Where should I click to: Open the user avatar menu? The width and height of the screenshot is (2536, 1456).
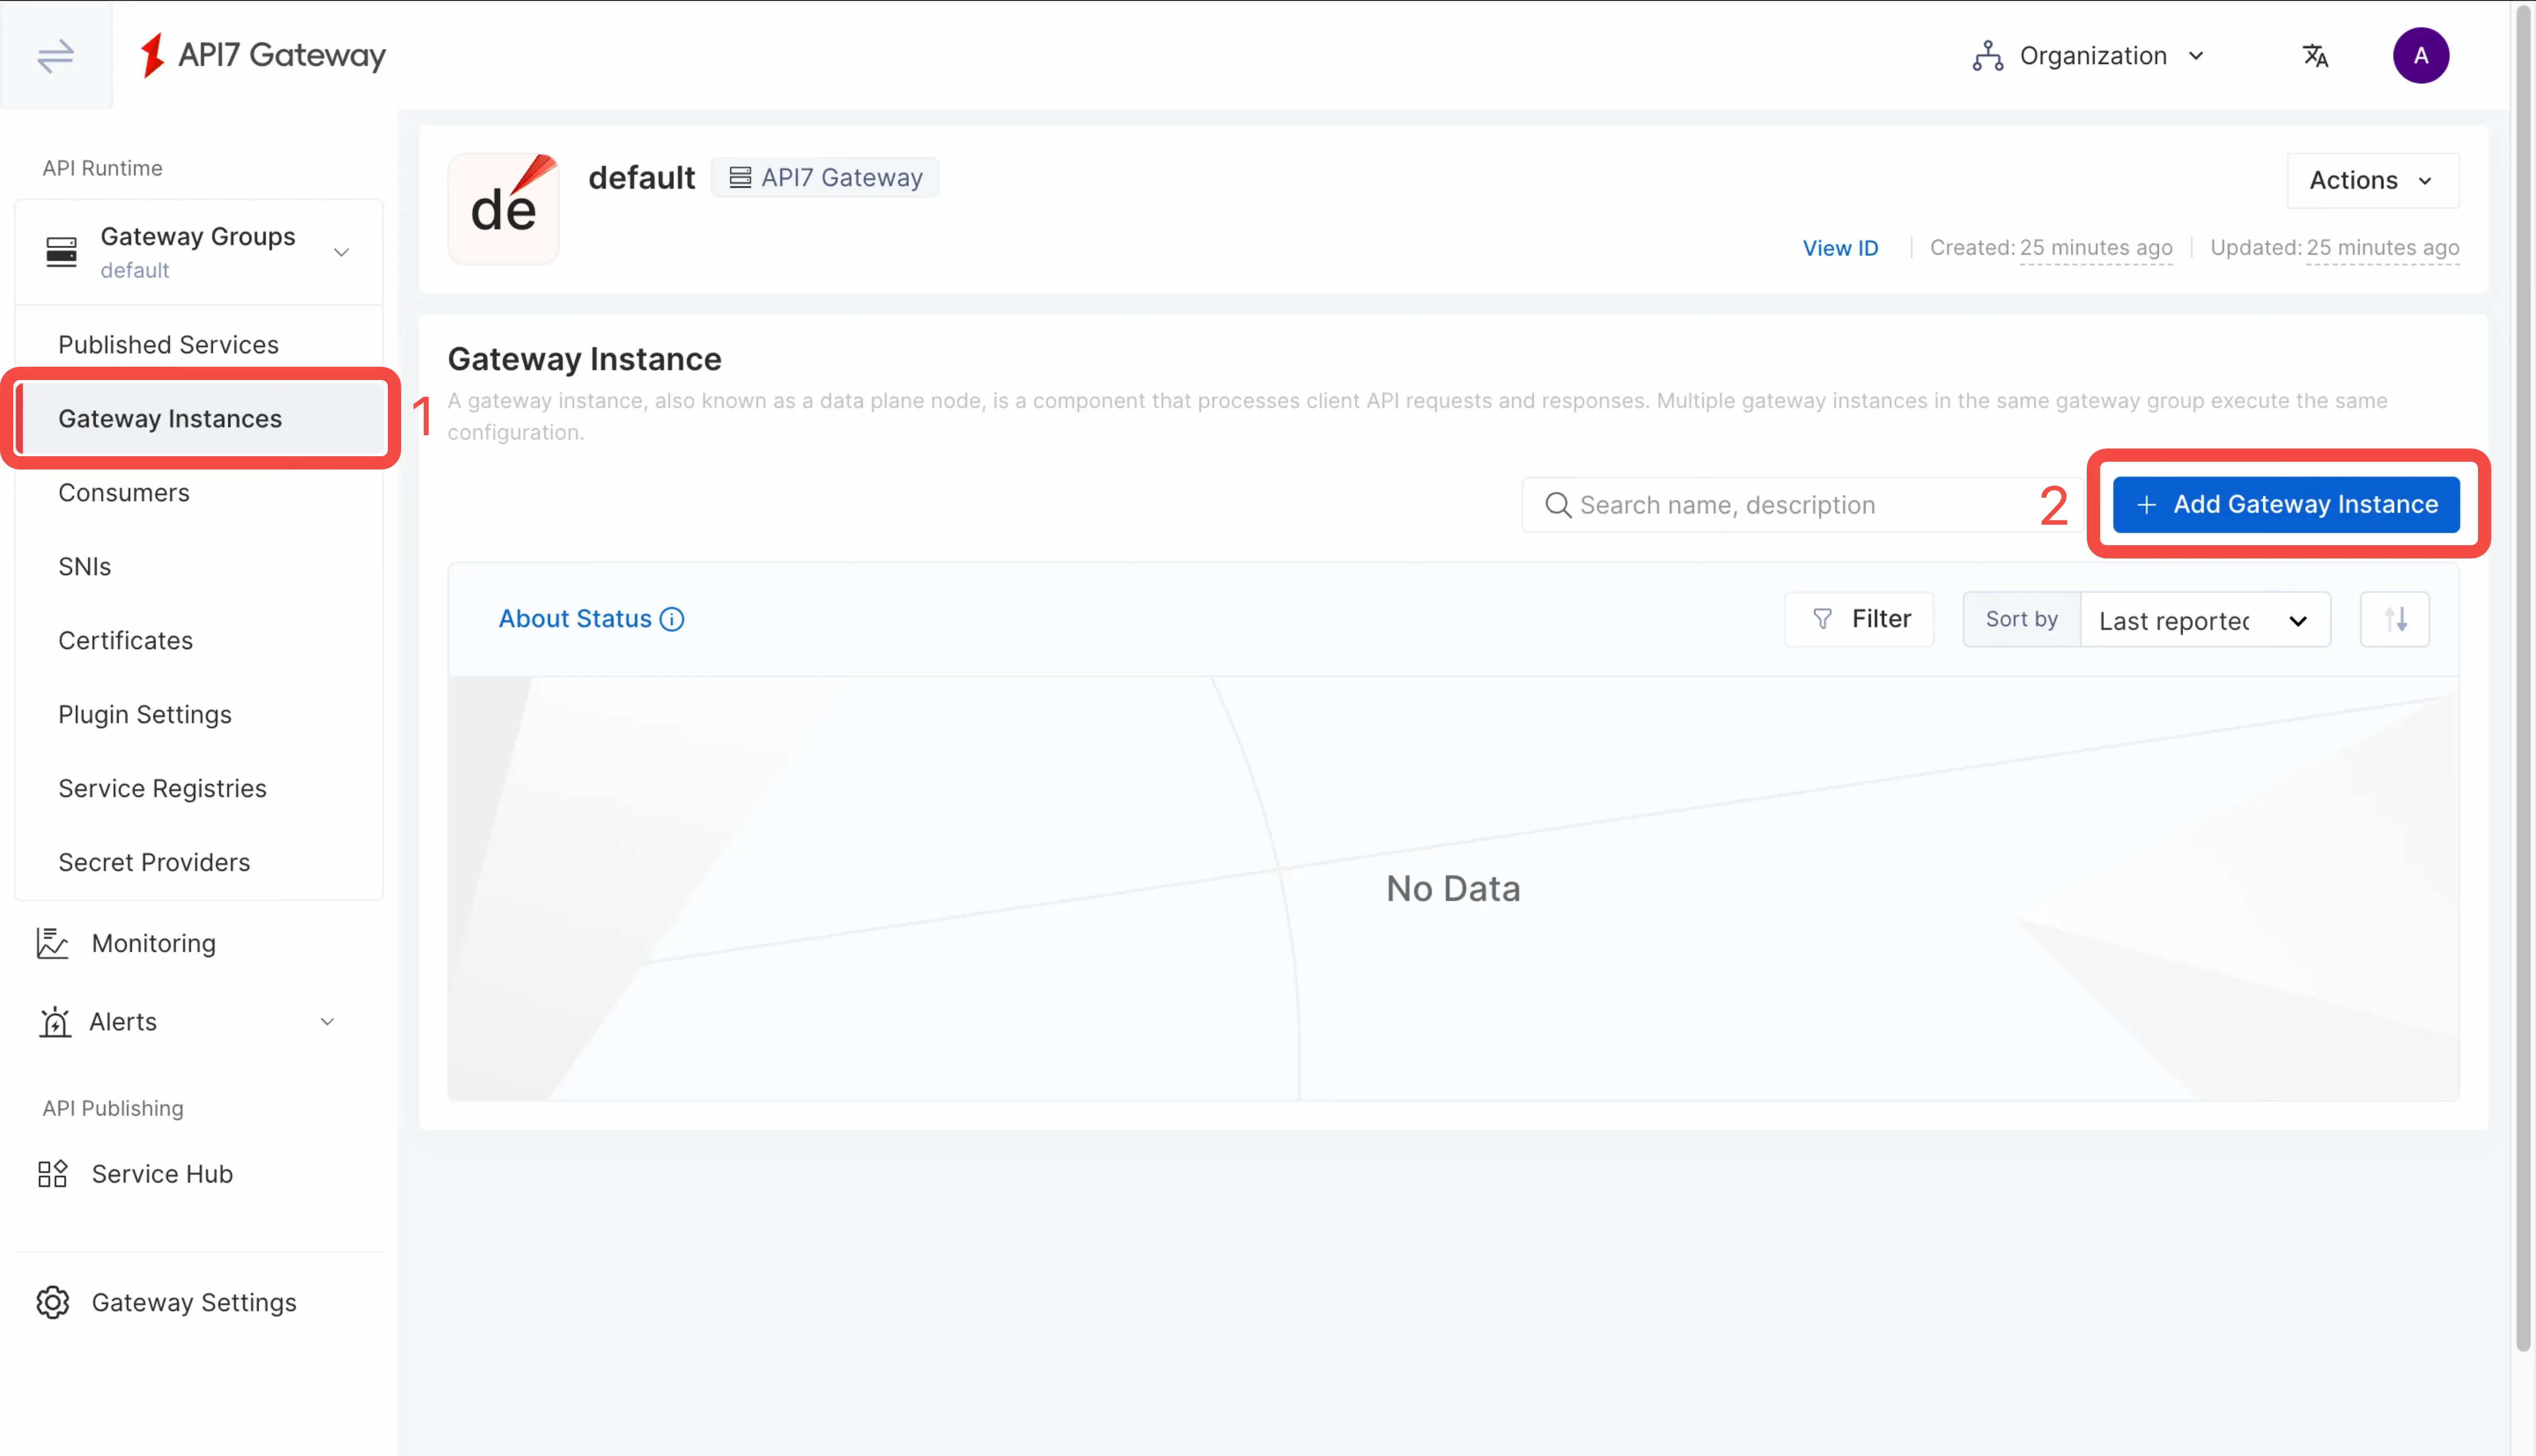[2421, 55]
